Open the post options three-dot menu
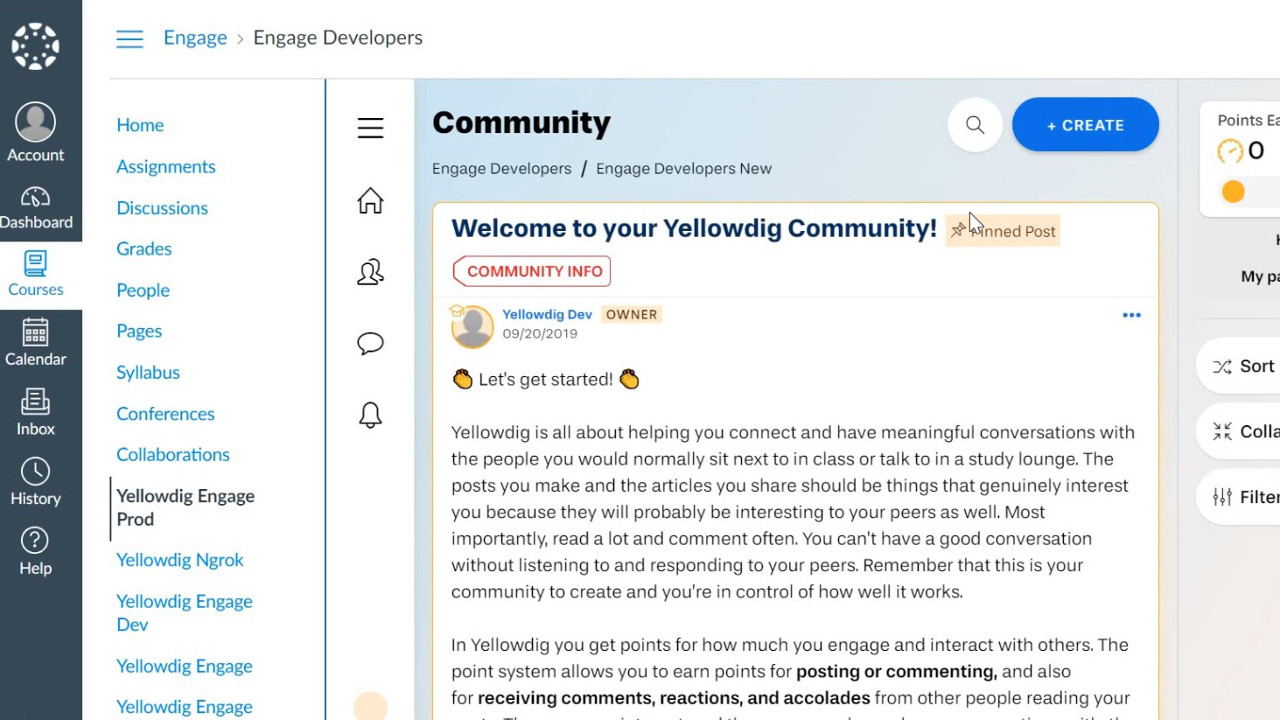1280x720 pixels. [x=1132, y=315]
